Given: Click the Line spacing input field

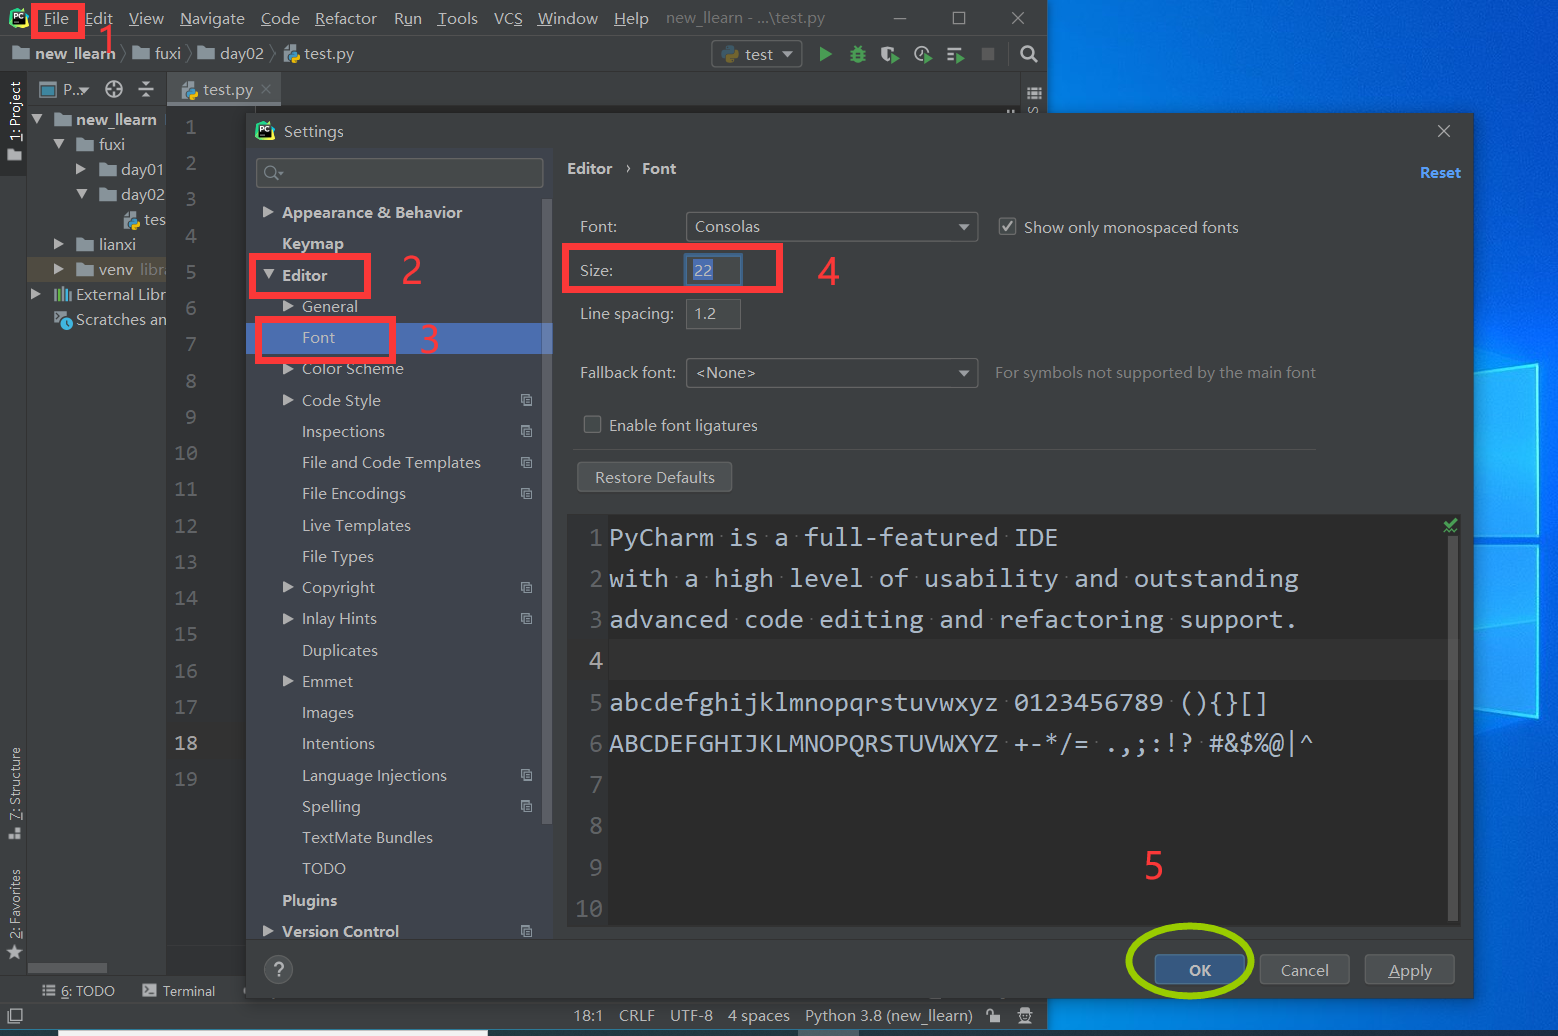Looking at the screenshot, I should click(713, 314).
